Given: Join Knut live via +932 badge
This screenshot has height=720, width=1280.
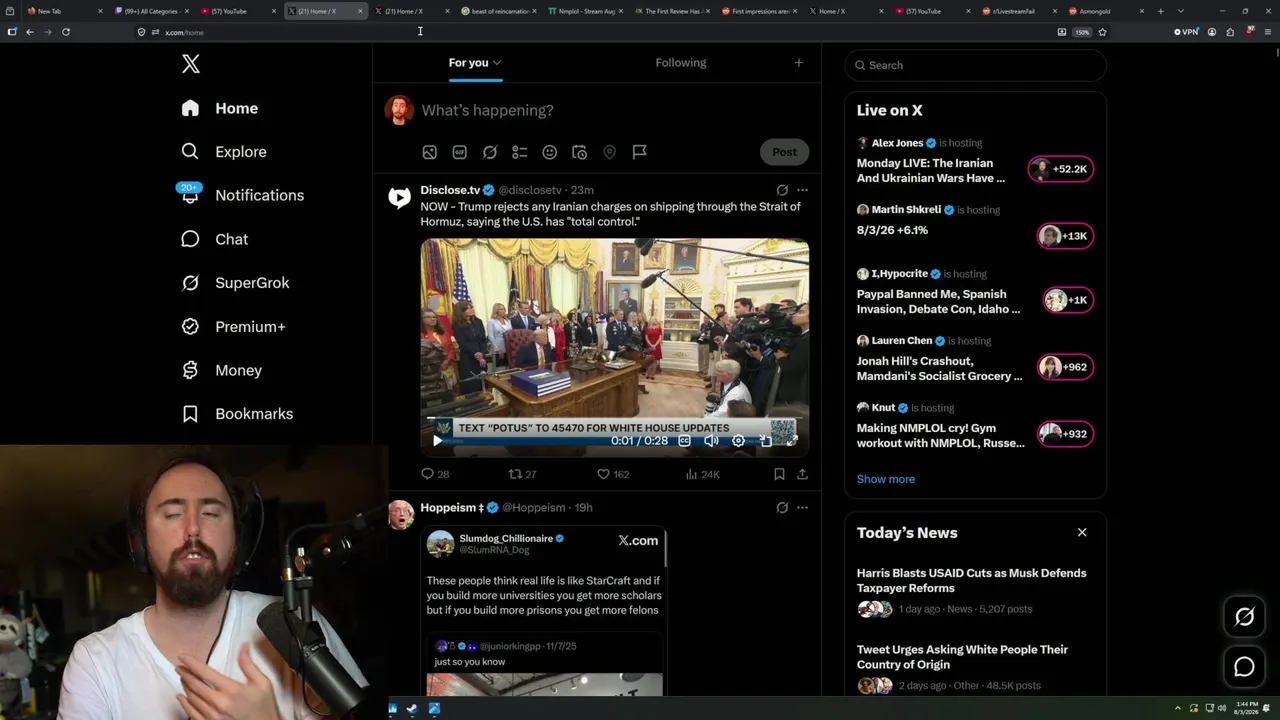Looking at the screenshot, I should 1065,434.
